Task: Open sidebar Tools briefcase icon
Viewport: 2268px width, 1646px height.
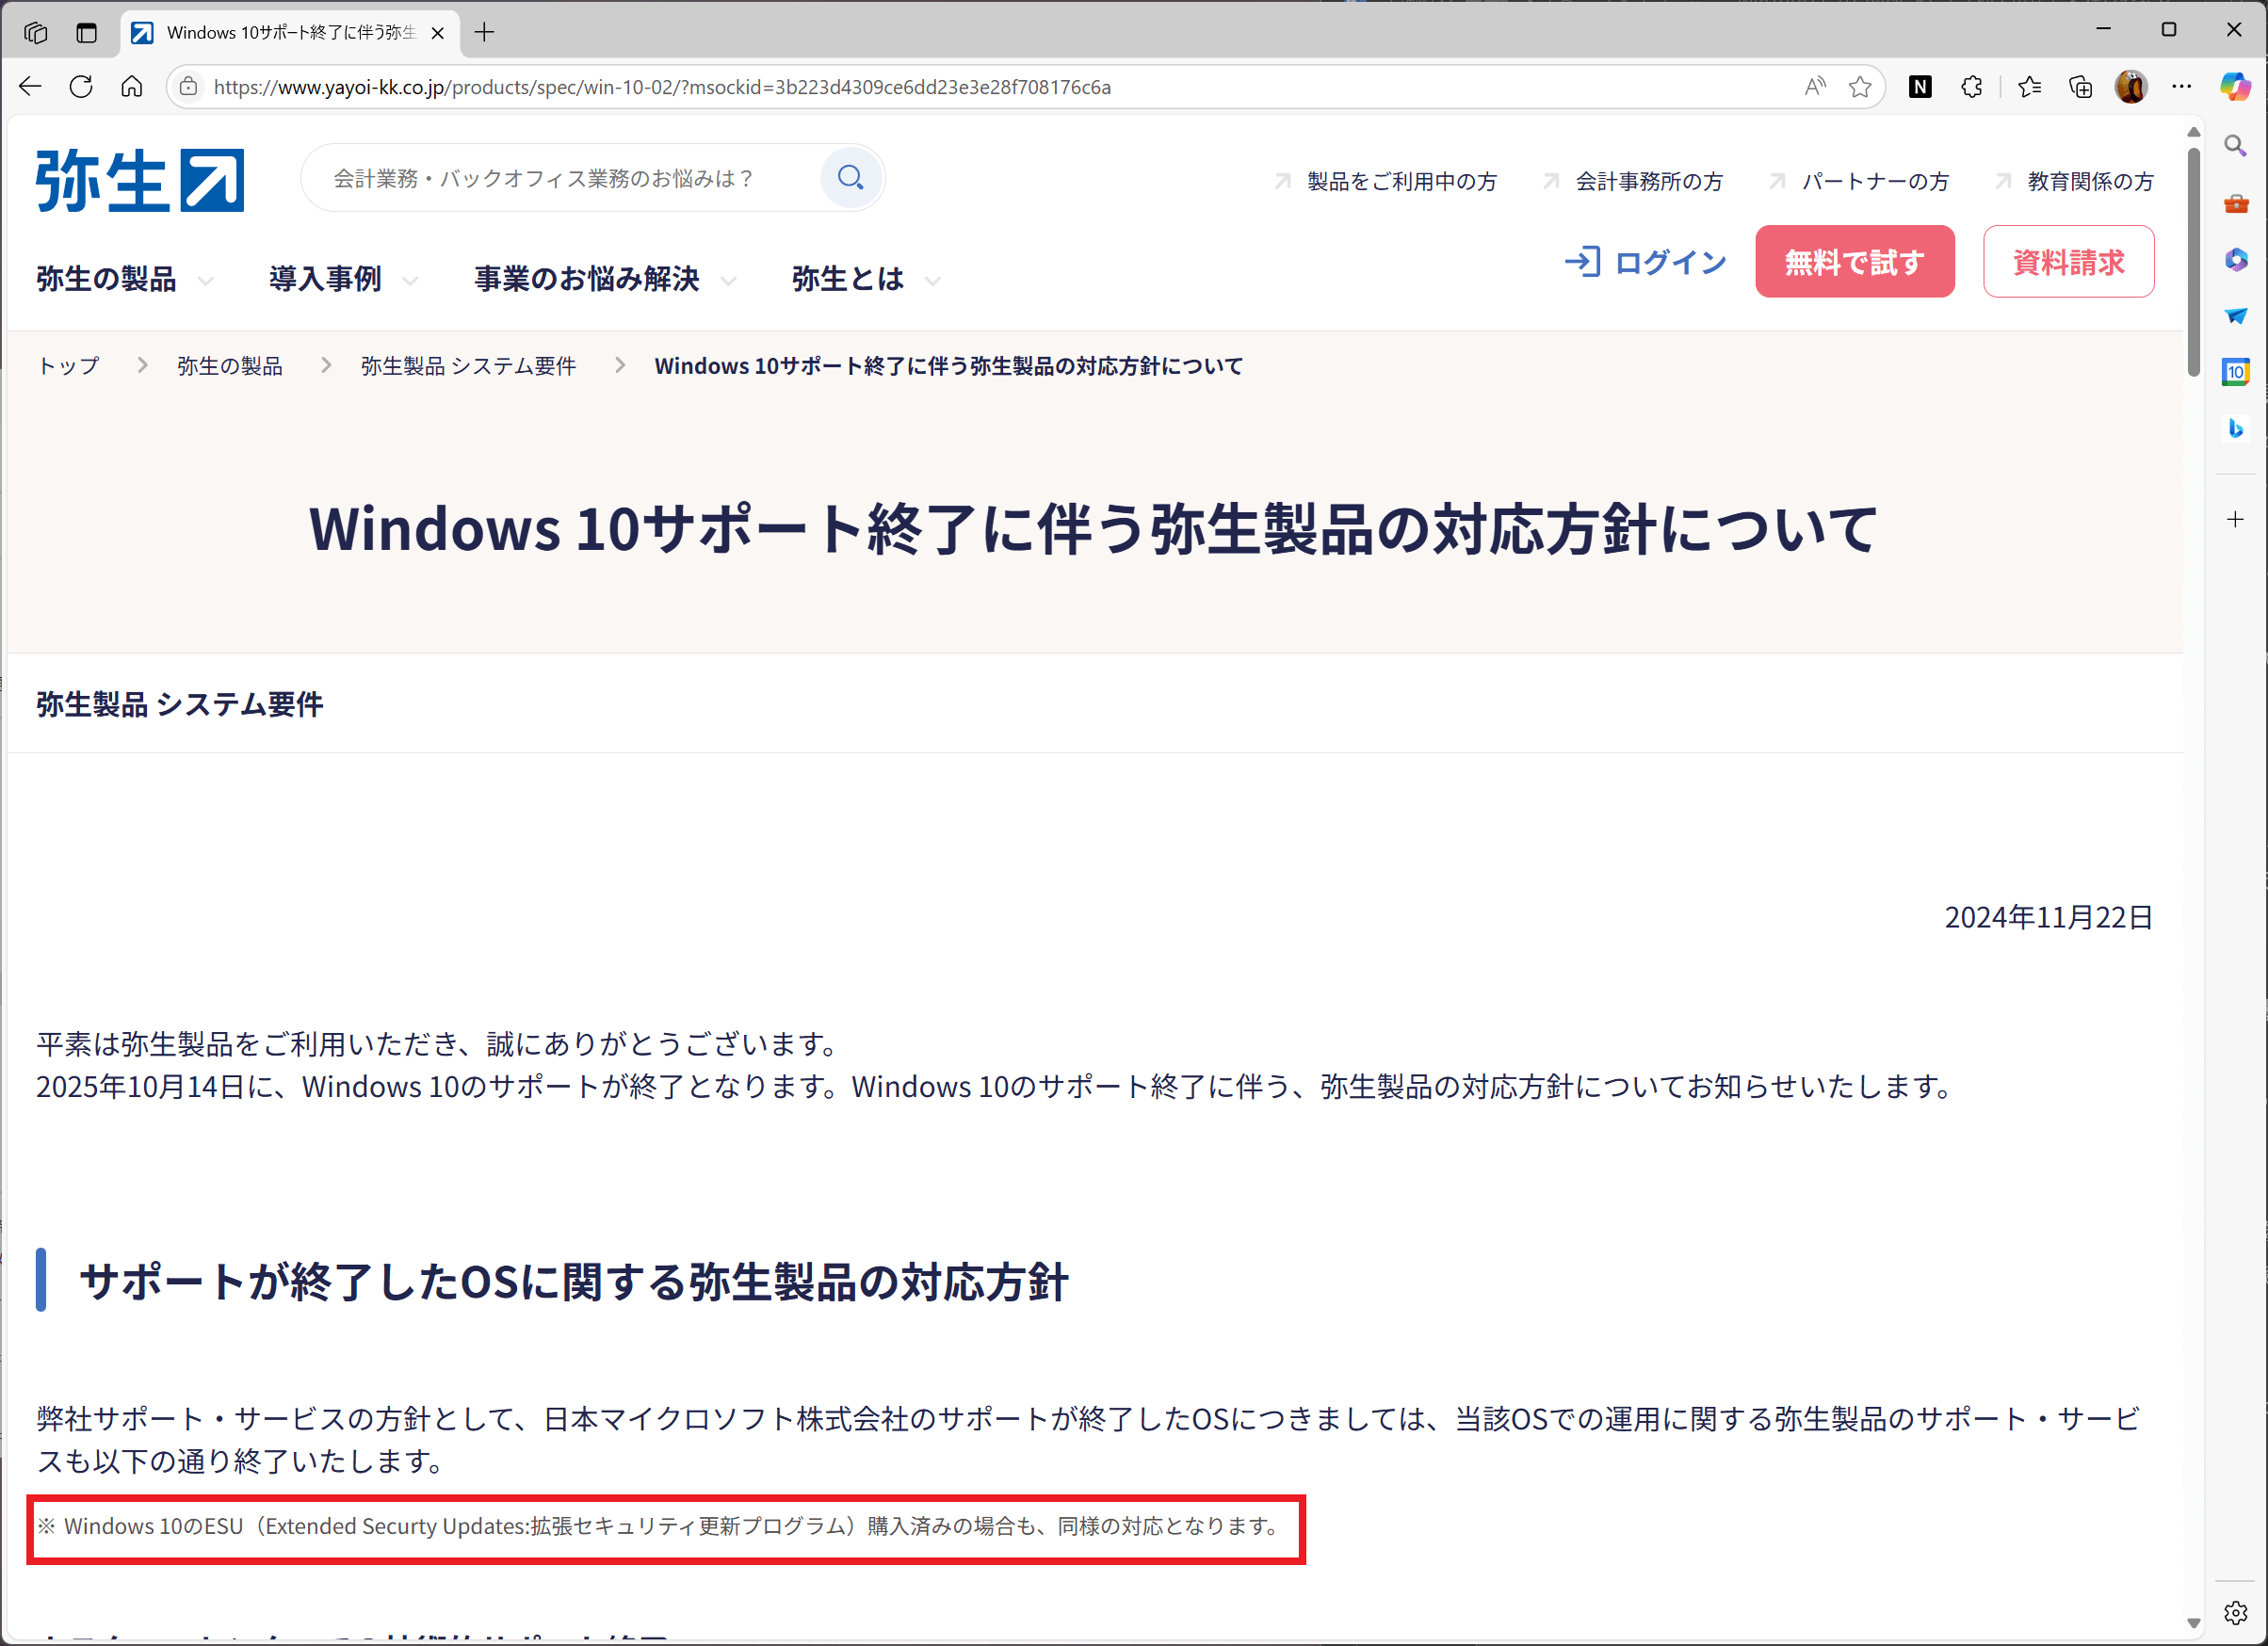Action: click(2235, 204)
